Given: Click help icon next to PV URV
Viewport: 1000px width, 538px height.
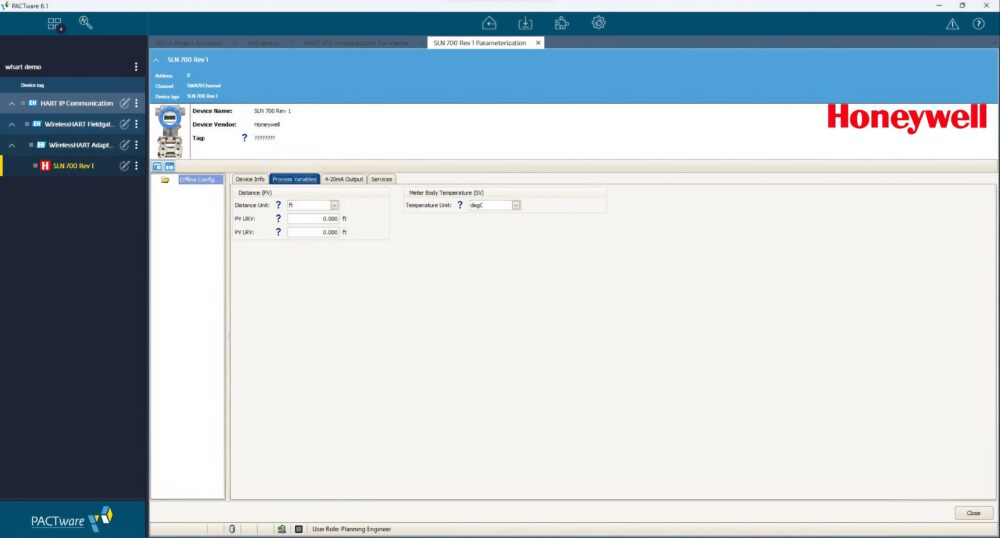Looking at the screenshot, I should 278,219.
